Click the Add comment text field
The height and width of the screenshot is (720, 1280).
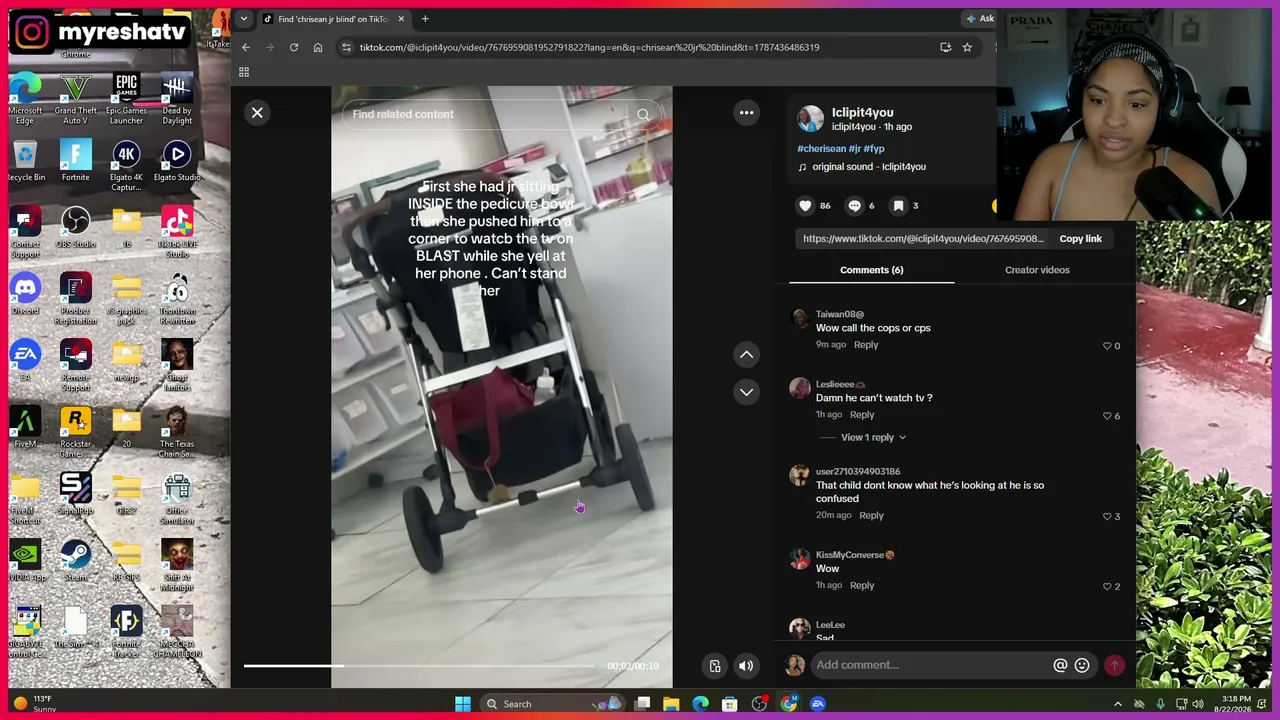coord(930,665)
